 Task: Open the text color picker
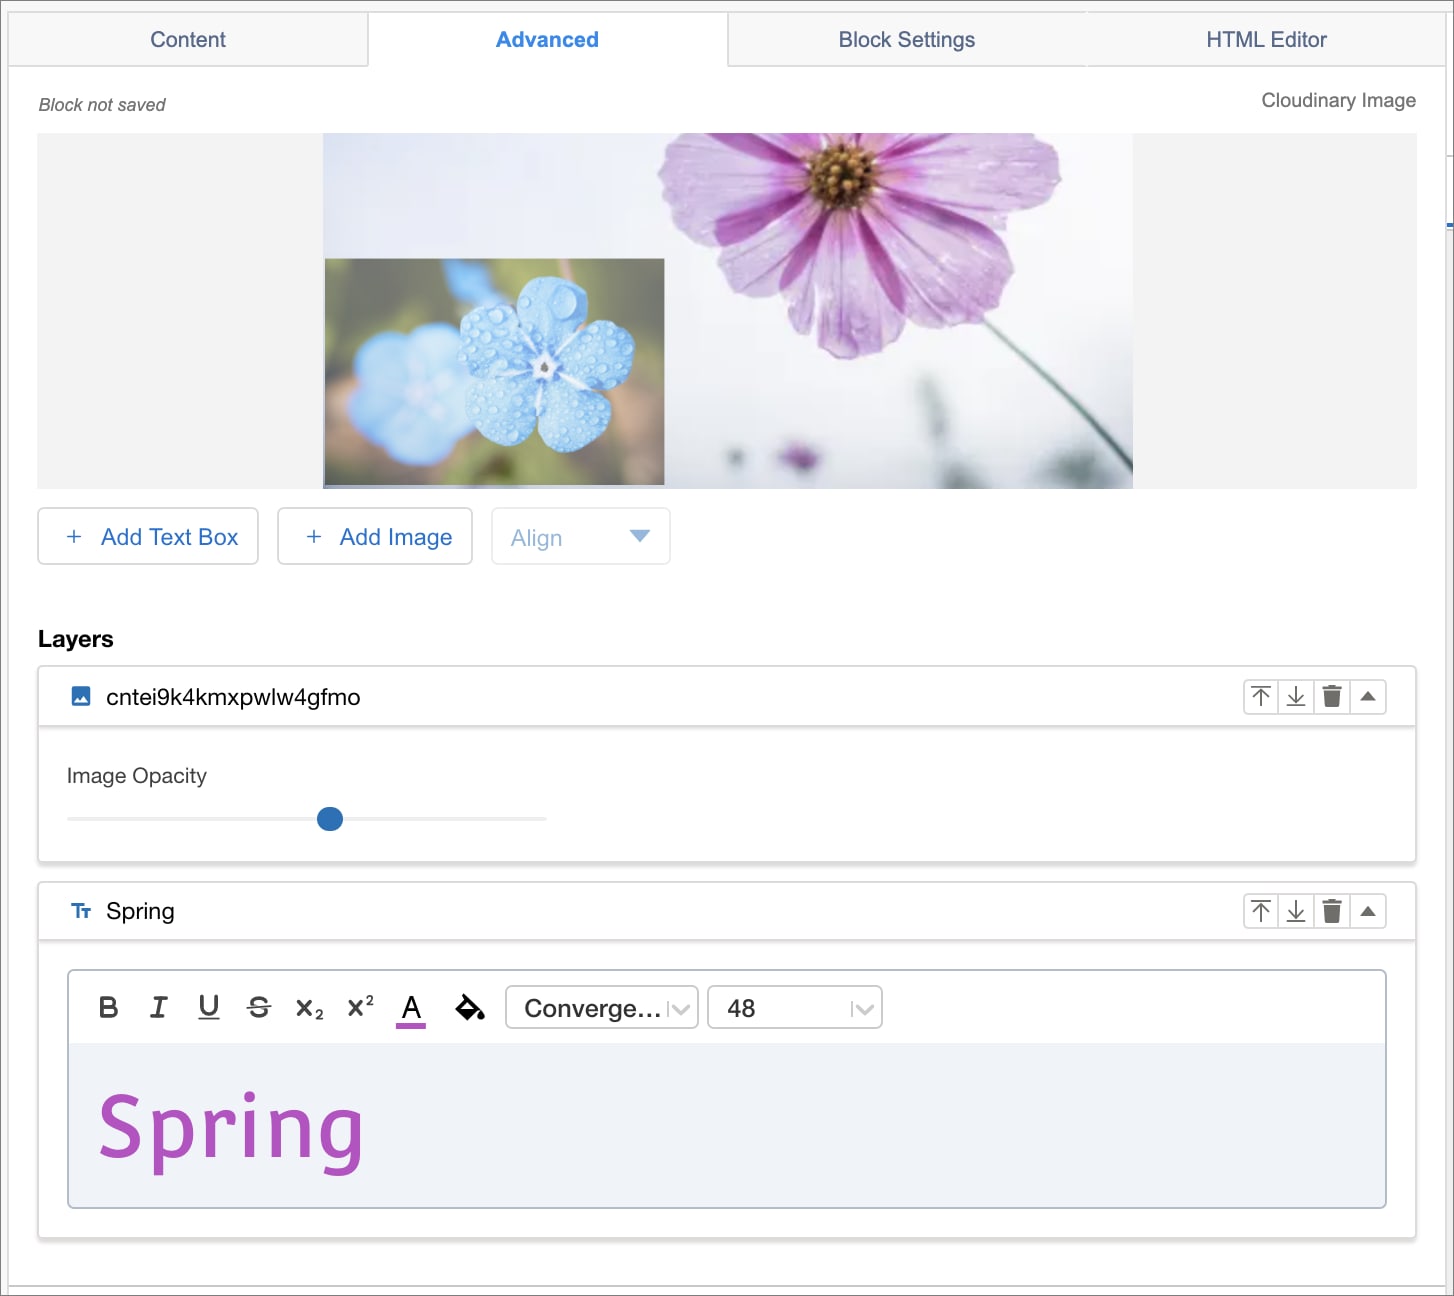tap(411, 1008)
